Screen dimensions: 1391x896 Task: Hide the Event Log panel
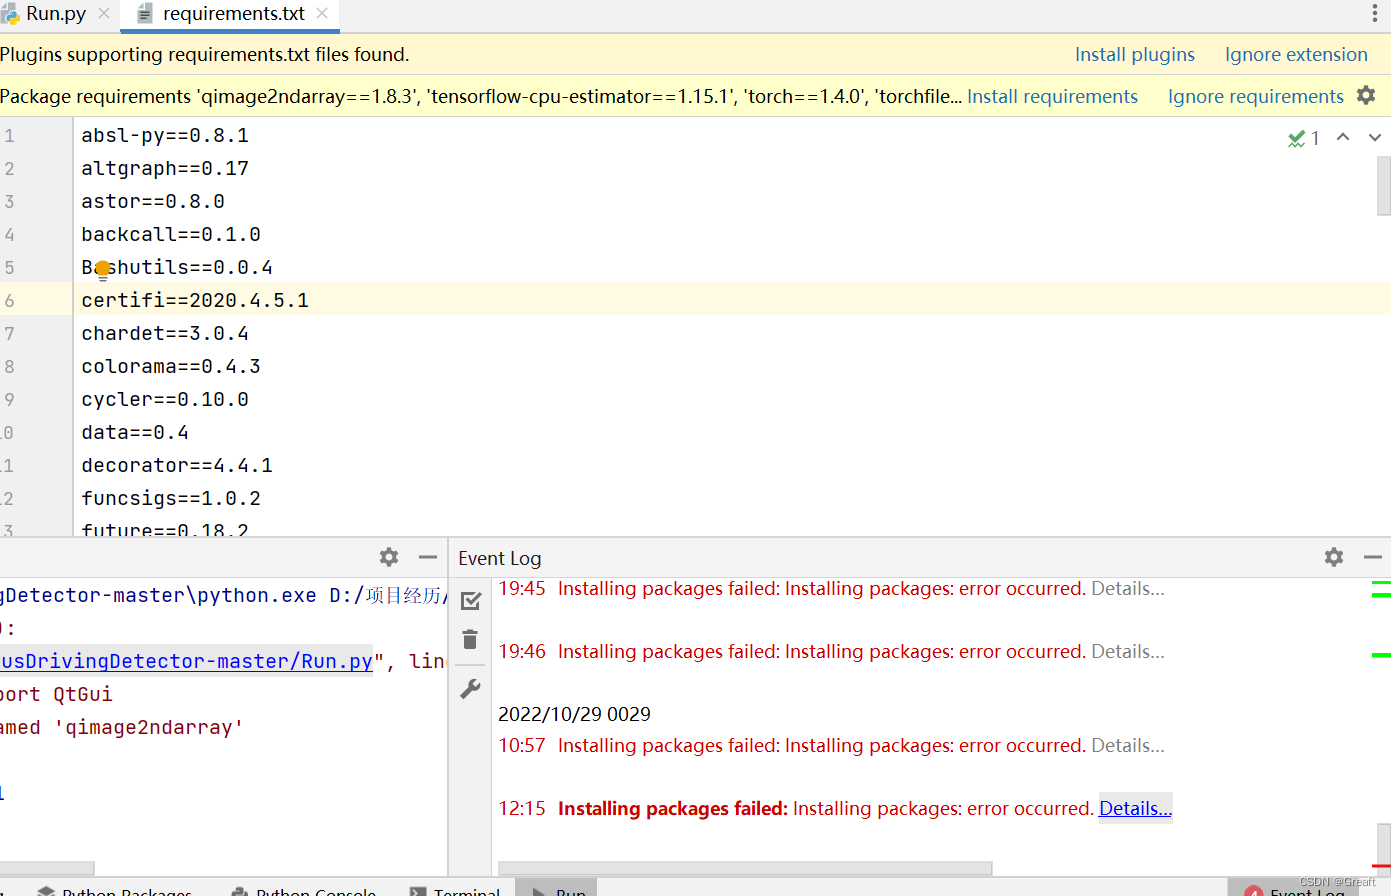point(1373,557)
